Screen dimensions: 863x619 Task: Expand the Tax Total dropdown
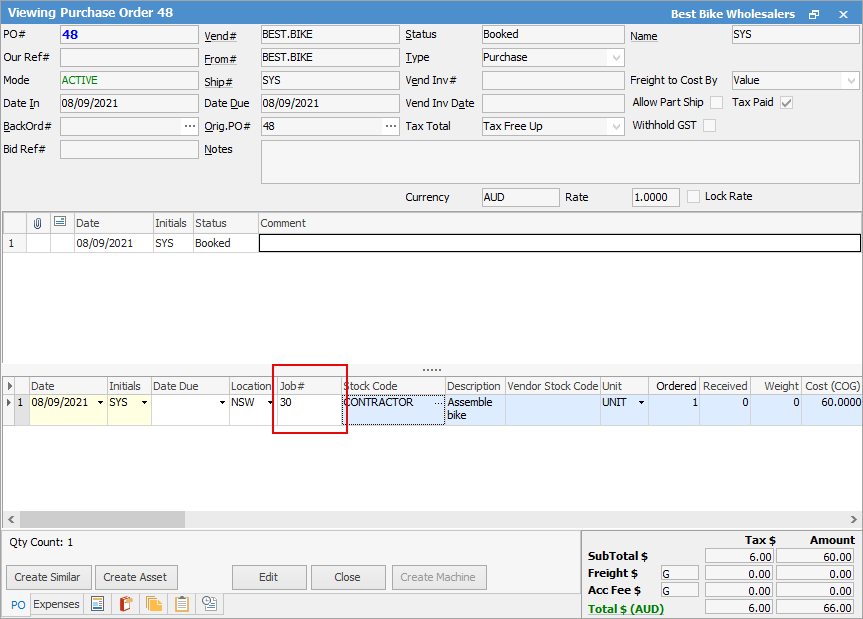click(x=616, y=127)
